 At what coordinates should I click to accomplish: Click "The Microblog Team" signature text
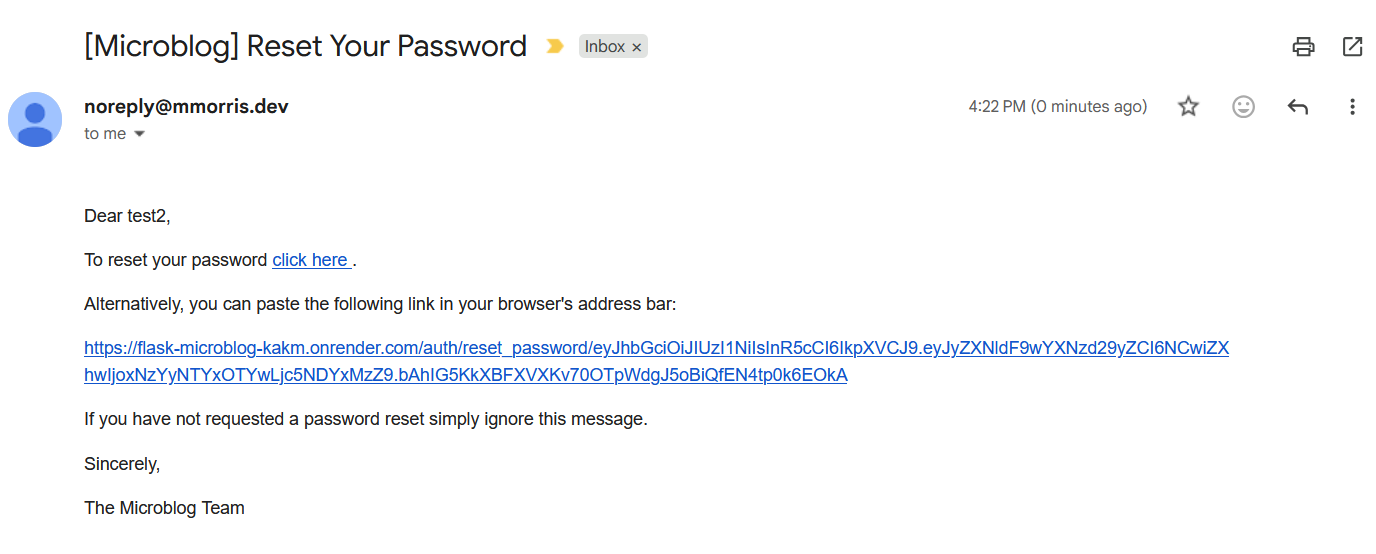pyautogui.click(x=164, y=508)
